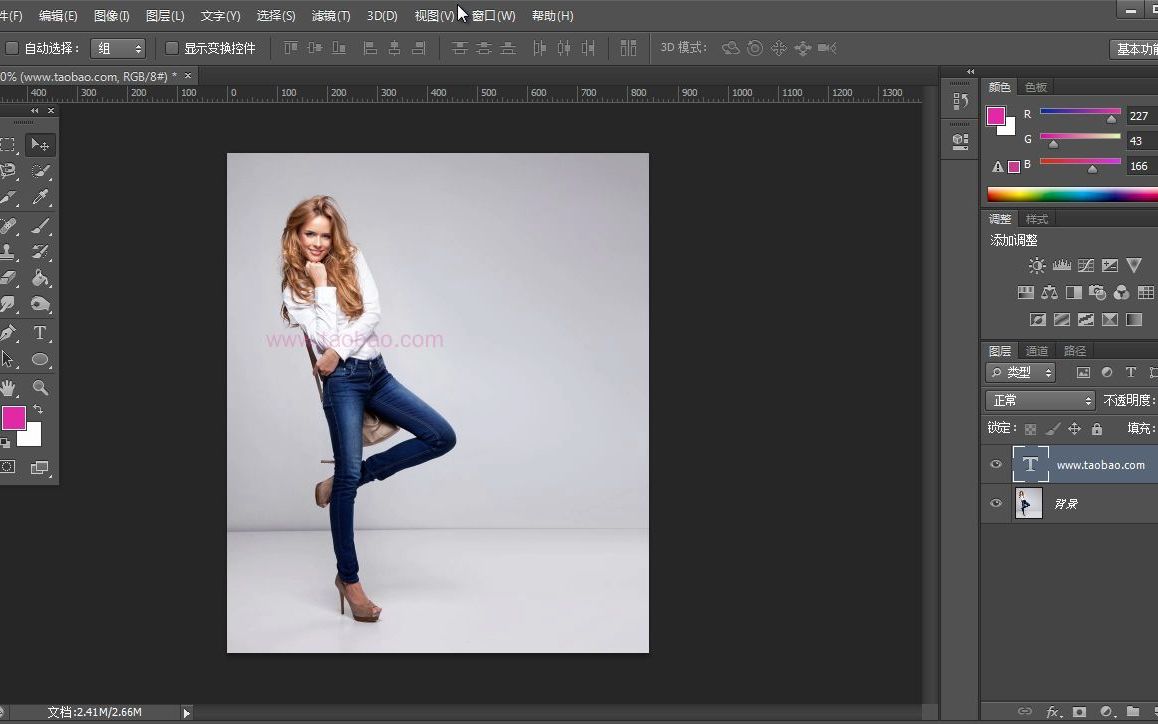This screenshot has width=1158, height=724.
Task: Add a Gradient Map adjustment
Action: [x=1134, y=319]
